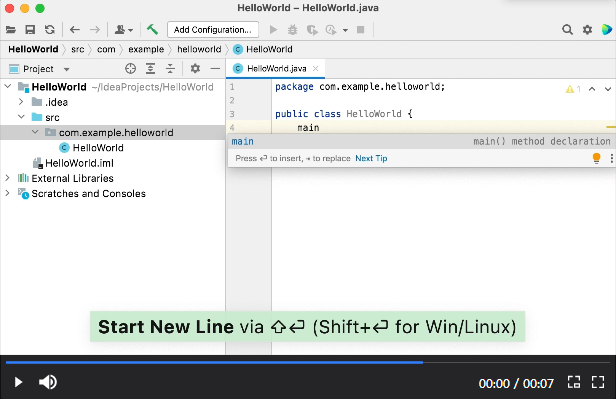Click the Run with Coverage icon
Screen dimensions: 616x399
pyautogui.click(x=312, y=30)
